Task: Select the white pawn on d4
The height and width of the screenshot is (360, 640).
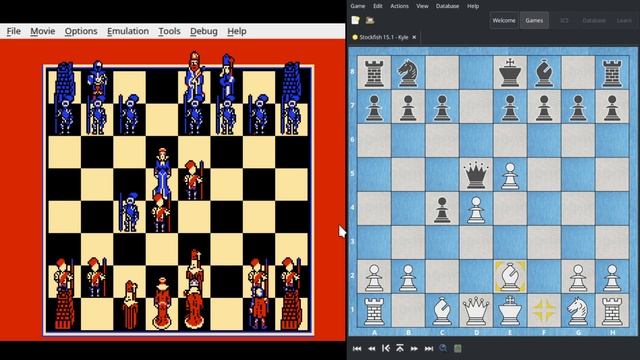Action: click(476, 209)
